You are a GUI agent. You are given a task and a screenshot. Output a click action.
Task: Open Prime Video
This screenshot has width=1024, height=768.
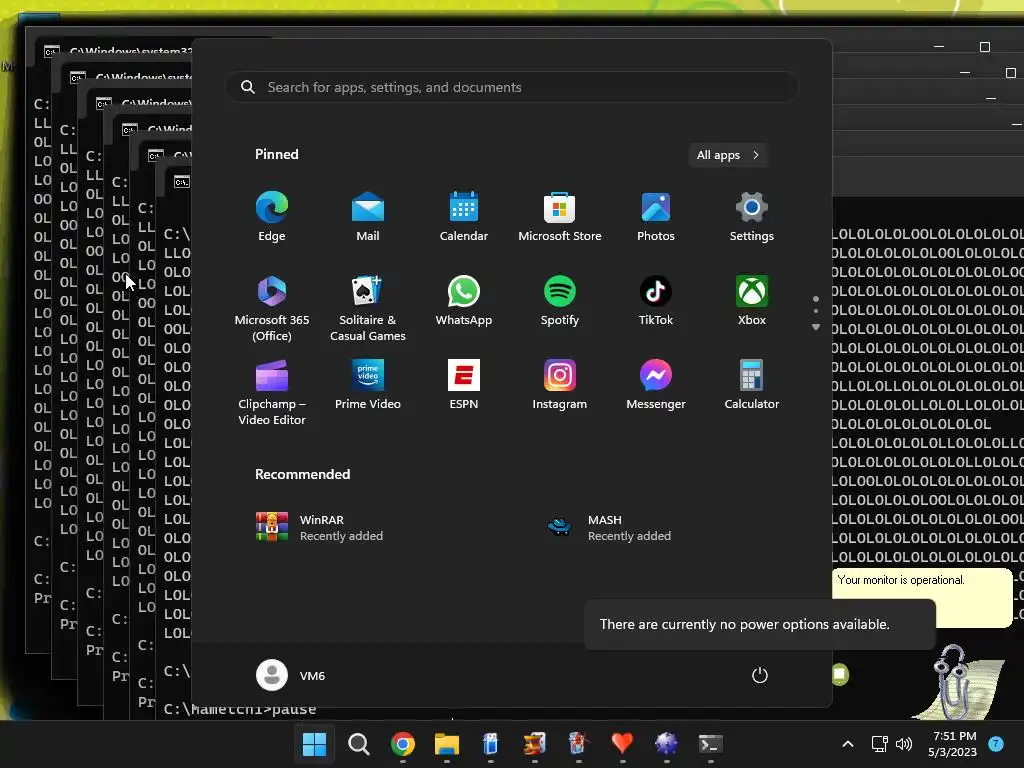368,384
